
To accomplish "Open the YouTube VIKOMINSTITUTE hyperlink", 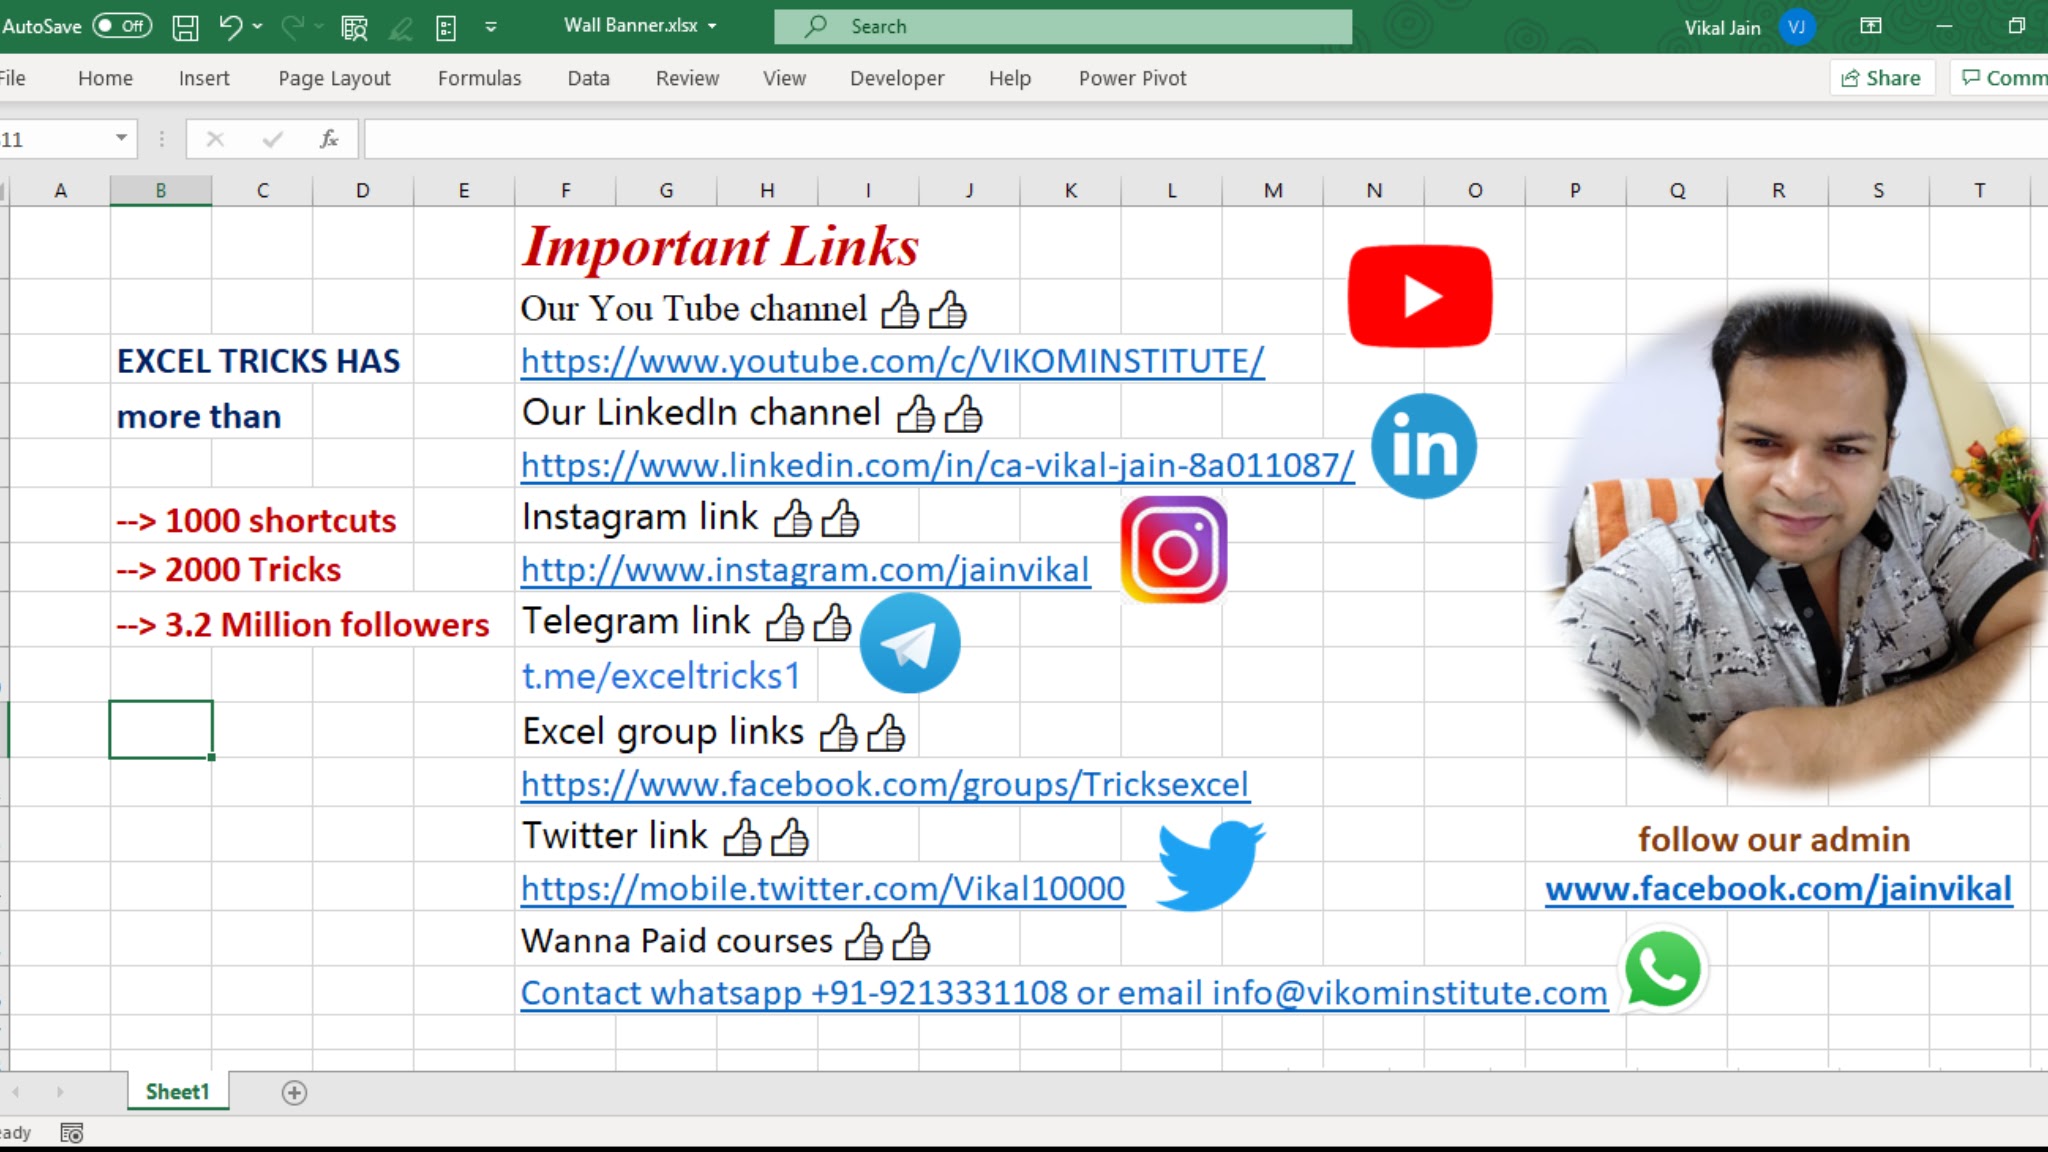I will pos(892,361).
